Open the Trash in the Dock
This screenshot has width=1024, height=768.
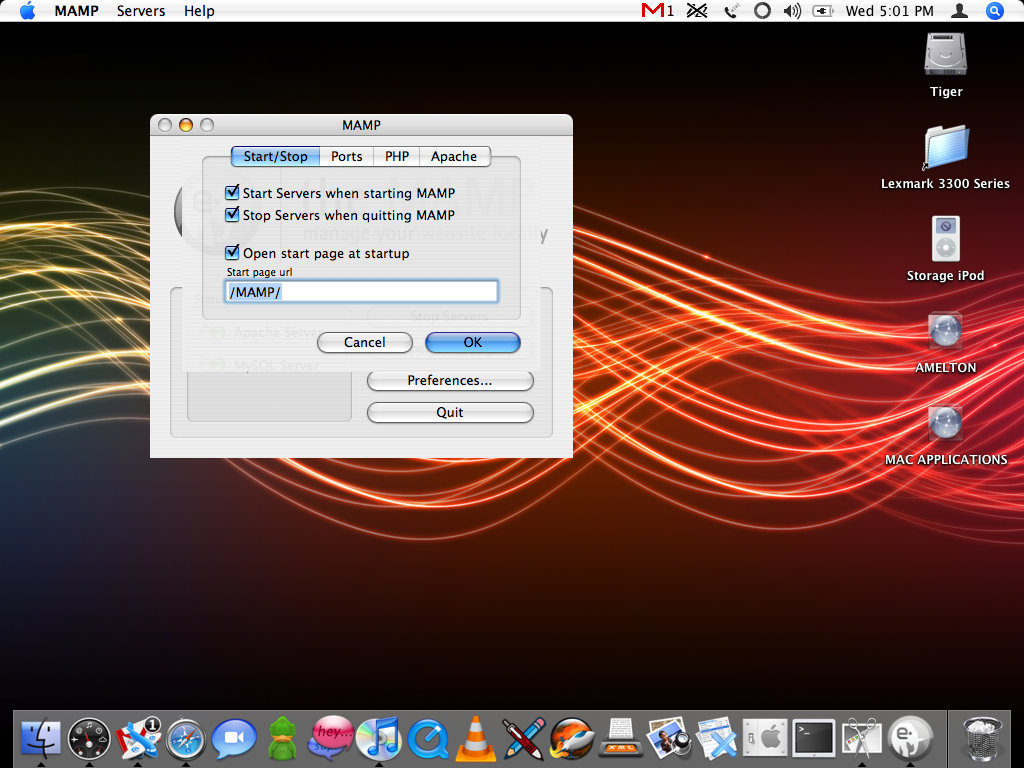pyautogui.click(x=983, y=739)
